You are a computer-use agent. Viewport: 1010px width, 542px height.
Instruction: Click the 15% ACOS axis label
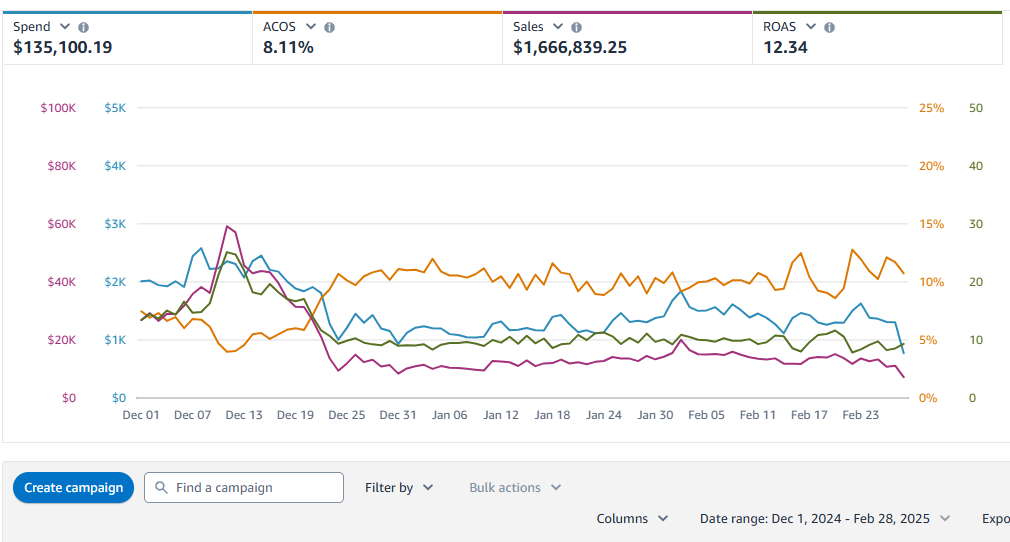931,224
